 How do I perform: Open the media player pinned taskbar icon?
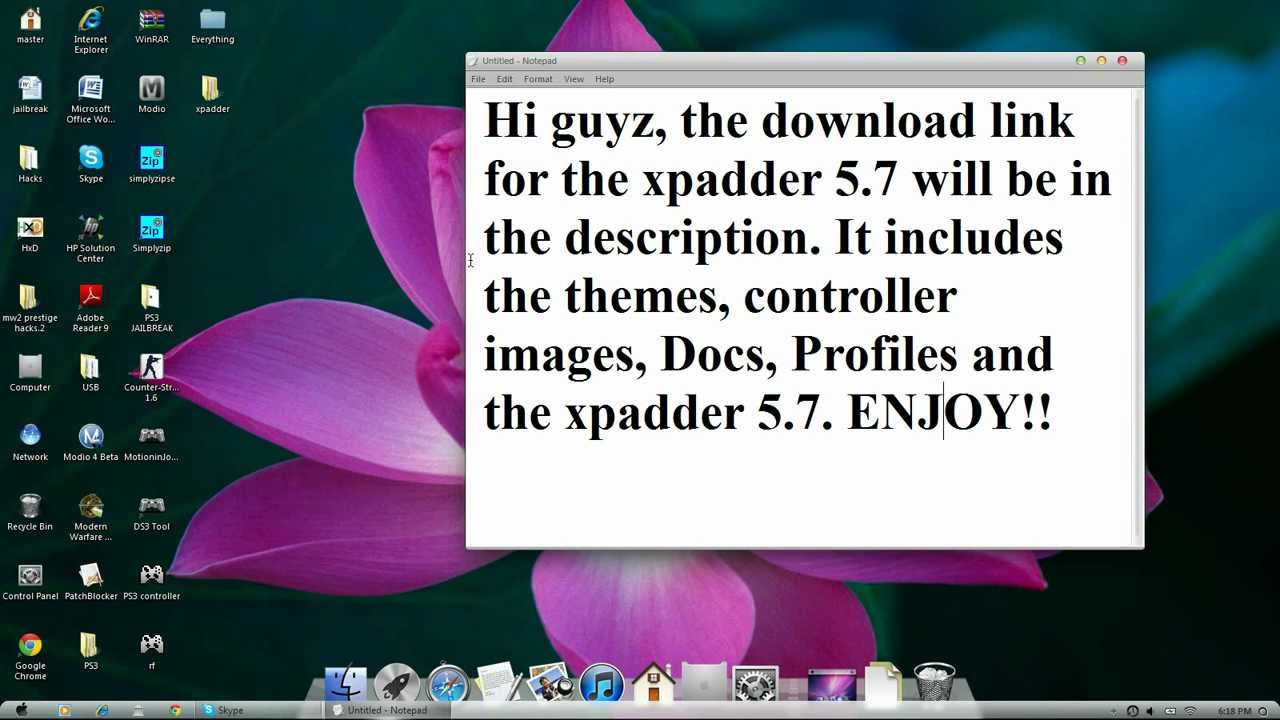(65, 710)
